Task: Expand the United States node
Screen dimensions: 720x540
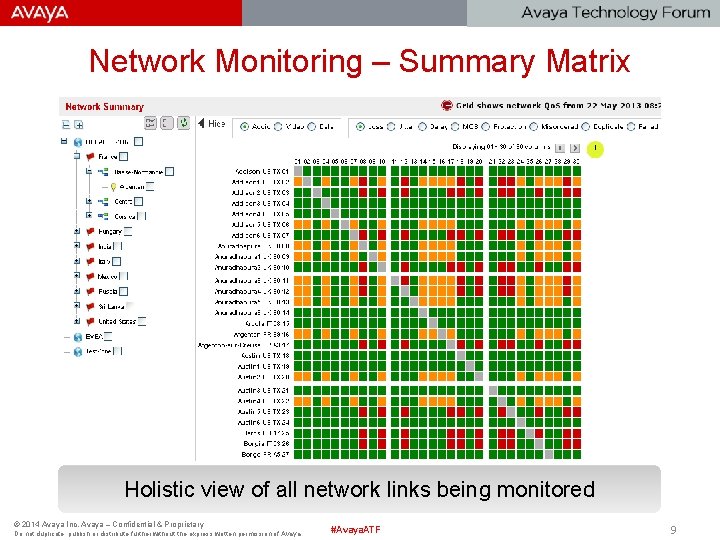Action: [x=77, y=321]
